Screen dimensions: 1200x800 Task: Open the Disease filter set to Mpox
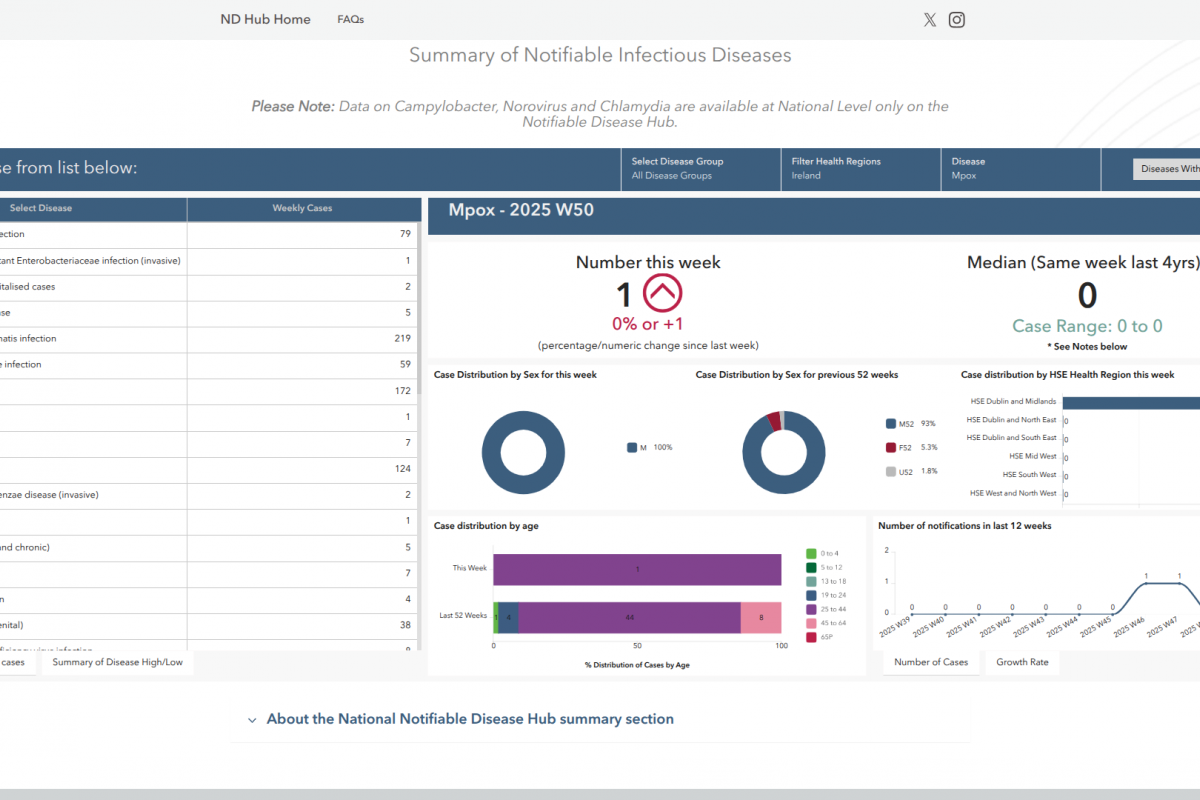pos(1020,168)
